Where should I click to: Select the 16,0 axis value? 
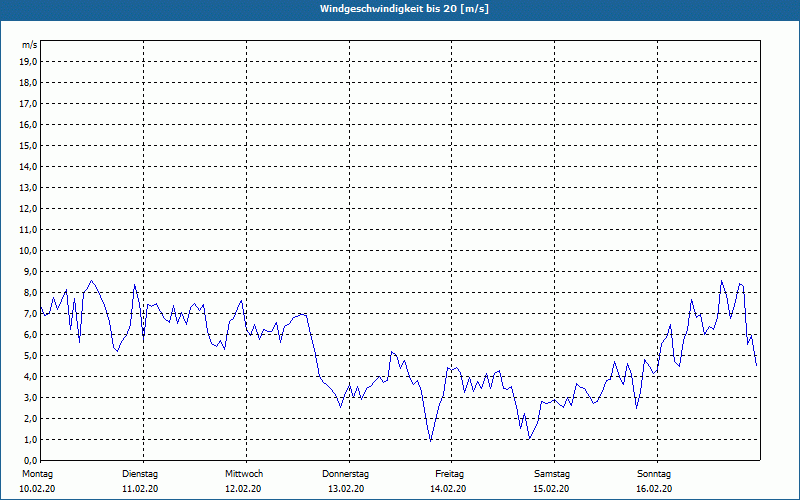coord(28,124)
